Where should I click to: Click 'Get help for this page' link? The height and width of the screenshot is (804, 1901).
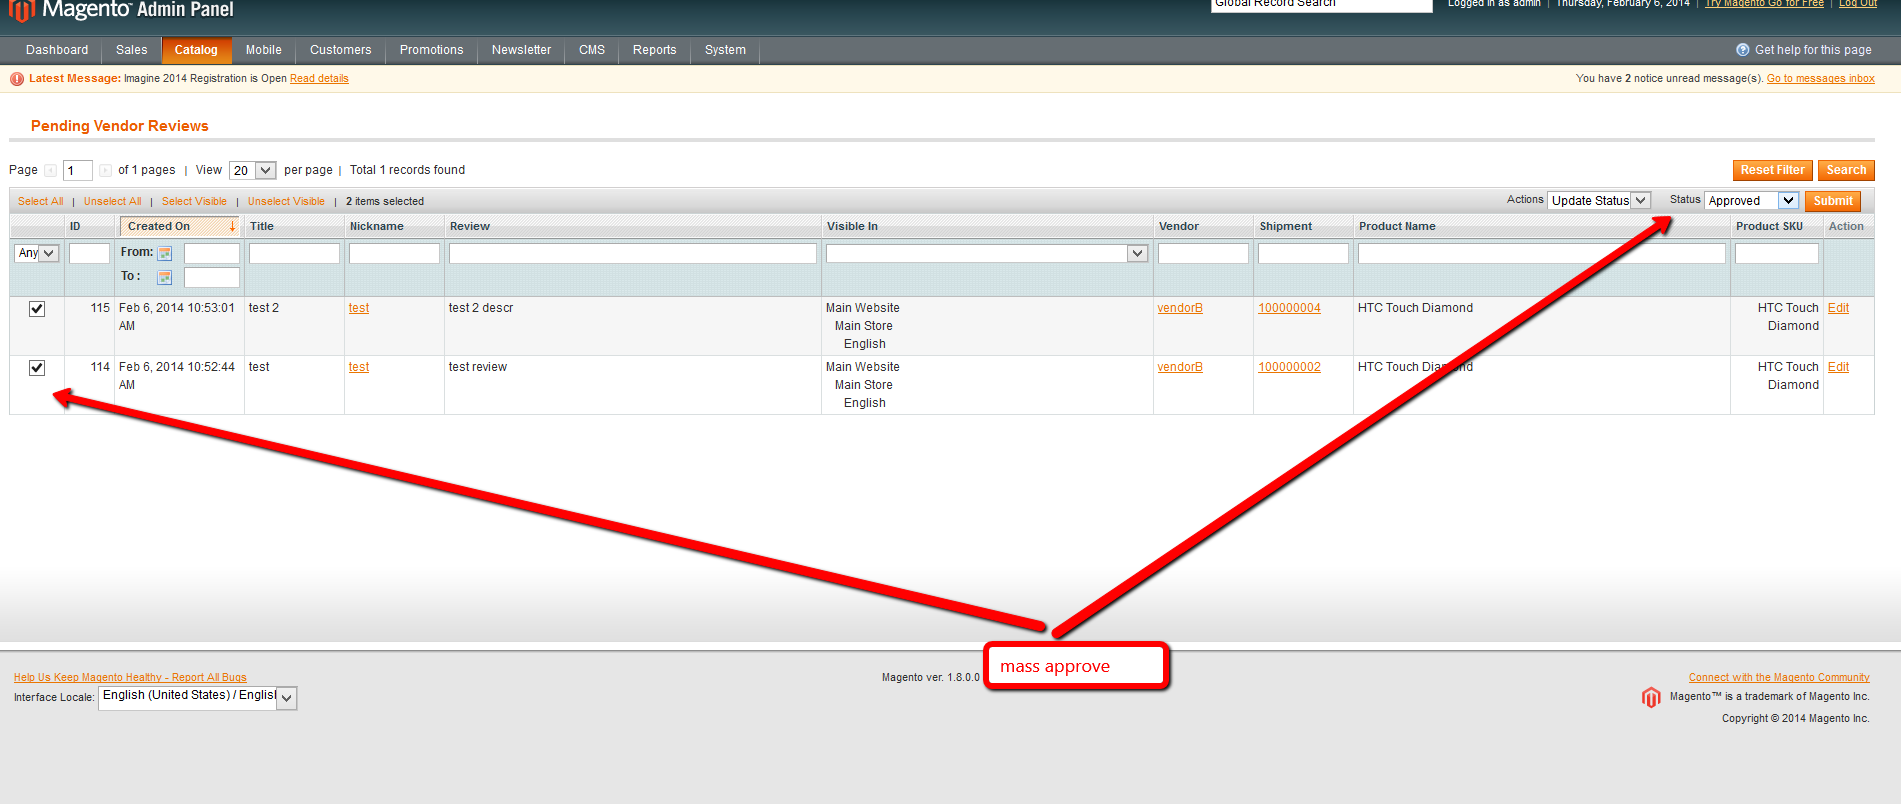point(1813,50)
